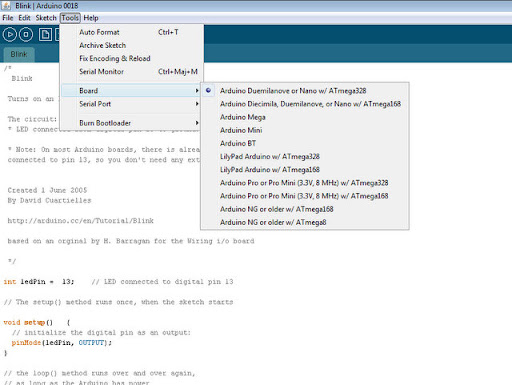Open the Edit menu

click(24, 18)
